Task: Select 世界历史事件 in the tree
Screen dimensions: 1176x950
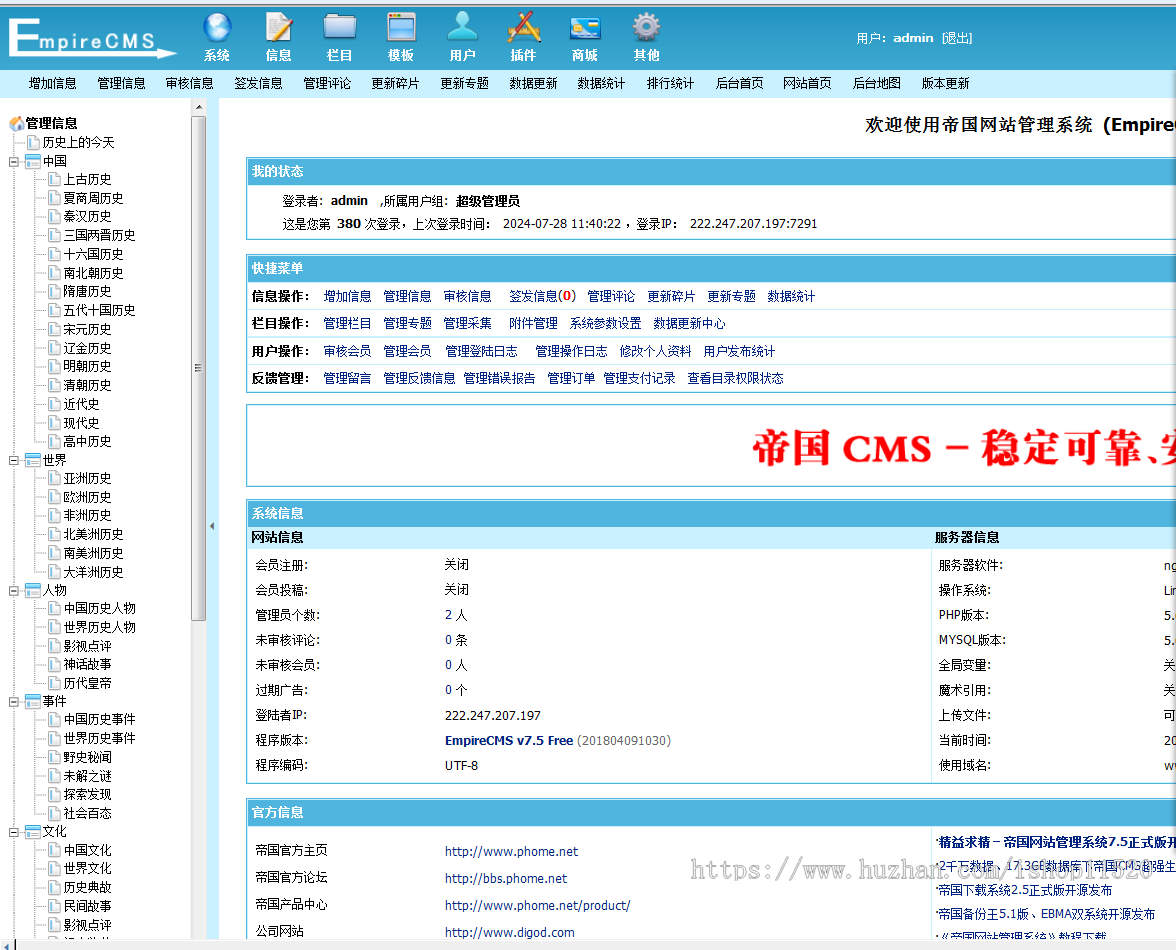Action: 99,739
